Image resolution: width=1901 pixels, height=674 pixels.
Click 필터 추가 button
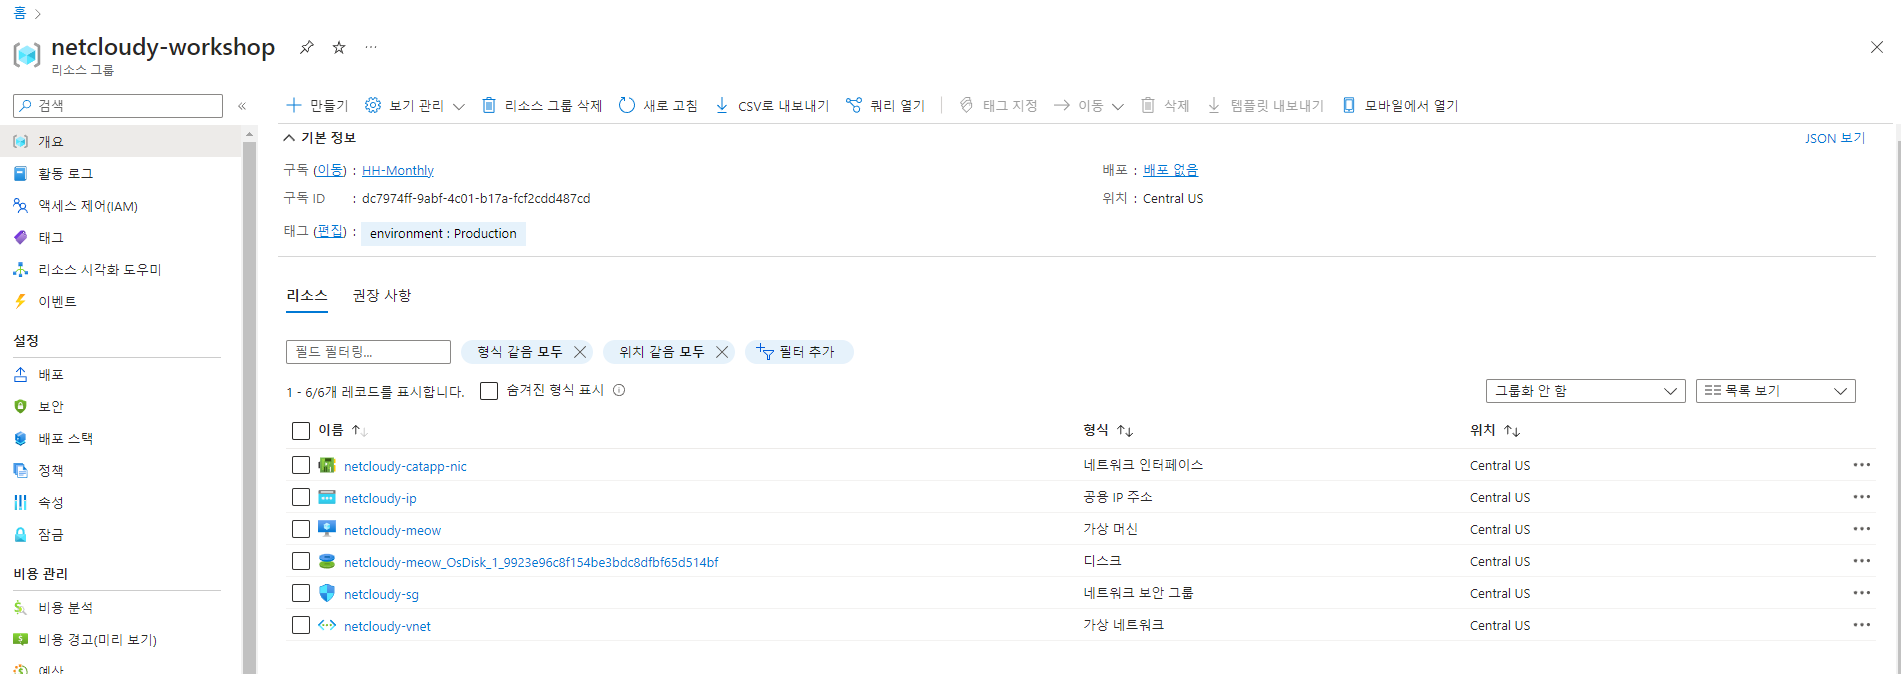(798, 352)
